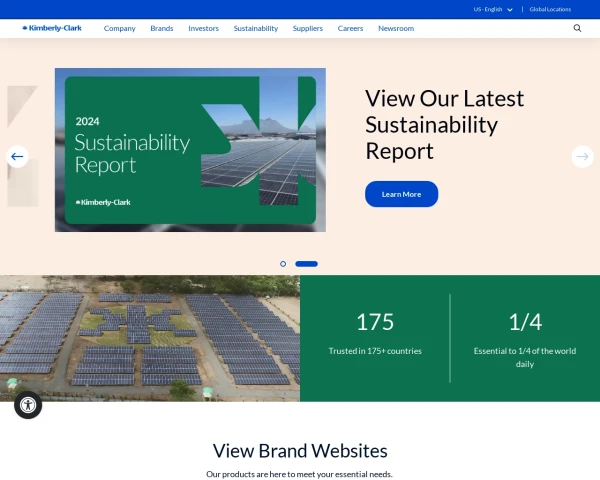
Task: Open the Suppliers menu
Action: tap(308, 29)
